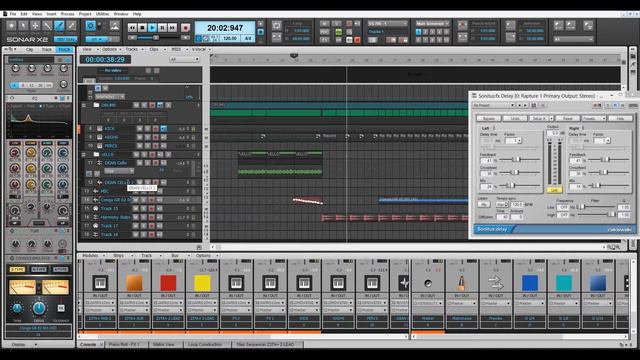This screenshot has height=360, width=640.
Task: Click the Master bus strip icon
Action: [428, 282]
